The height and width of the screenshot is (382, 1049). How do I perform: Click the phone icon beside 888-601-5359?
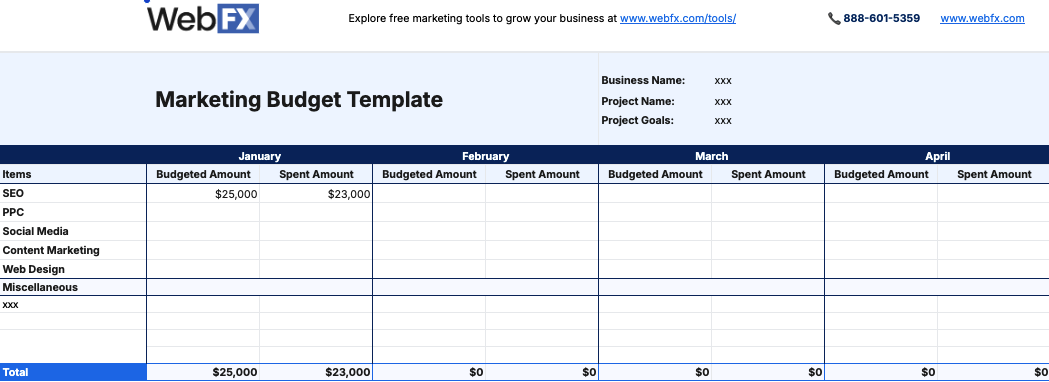pos(834,19)
